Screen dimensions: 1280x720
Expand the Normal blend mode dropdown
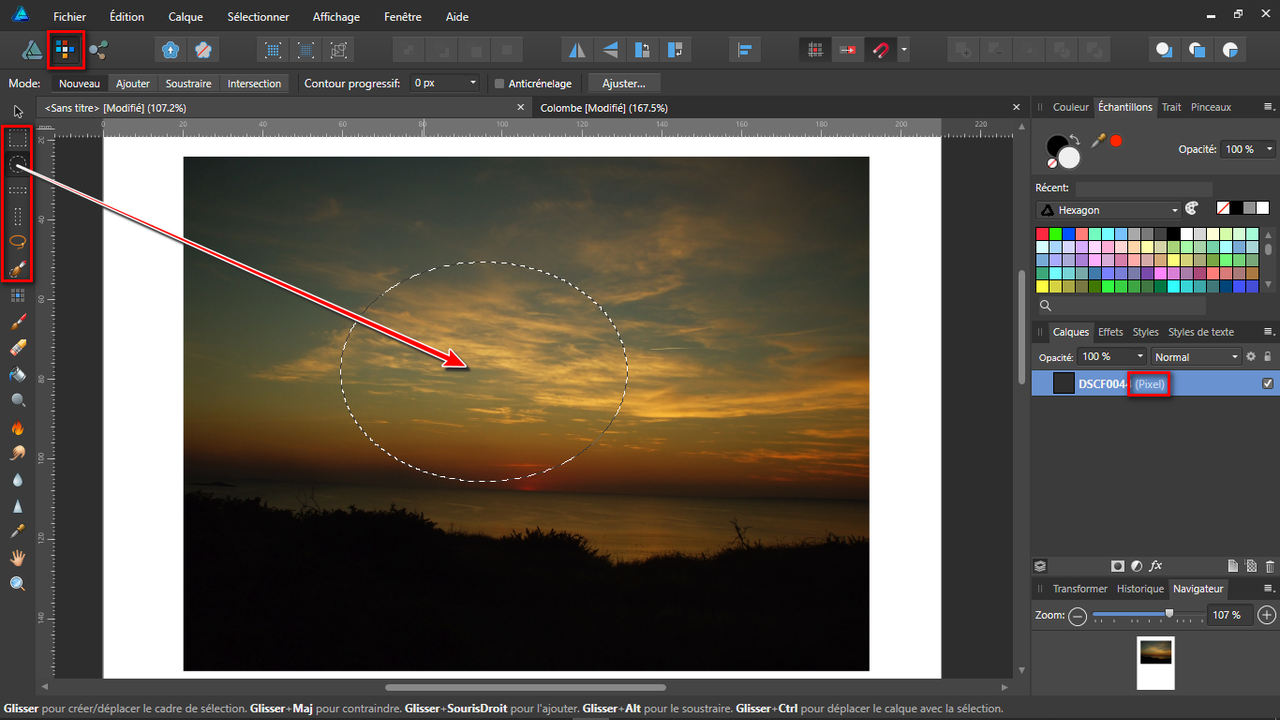[x=1196, y=357]
